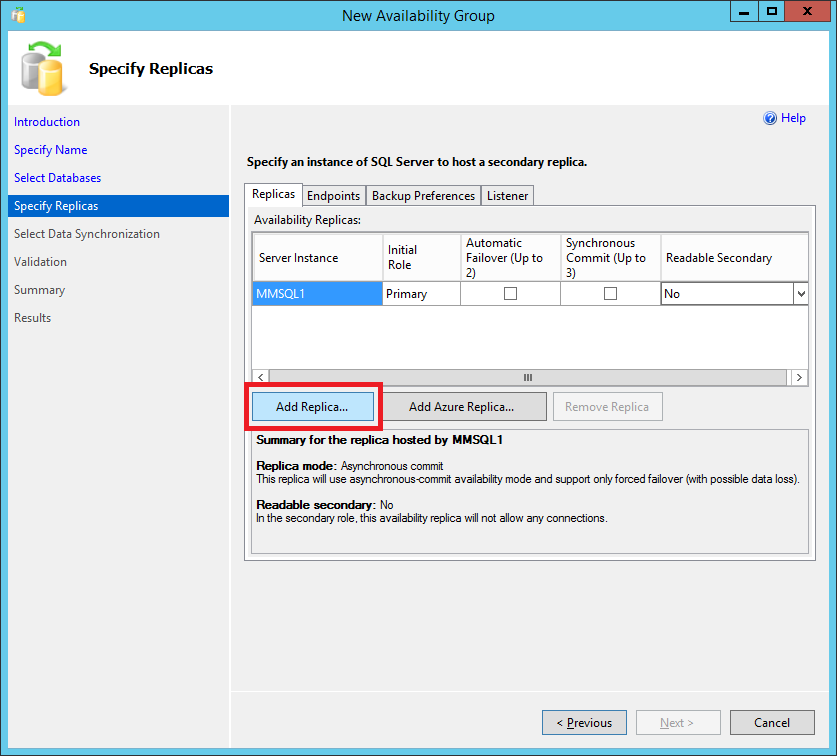Open the Readable Secondary dropdown

tap(799, 294)
